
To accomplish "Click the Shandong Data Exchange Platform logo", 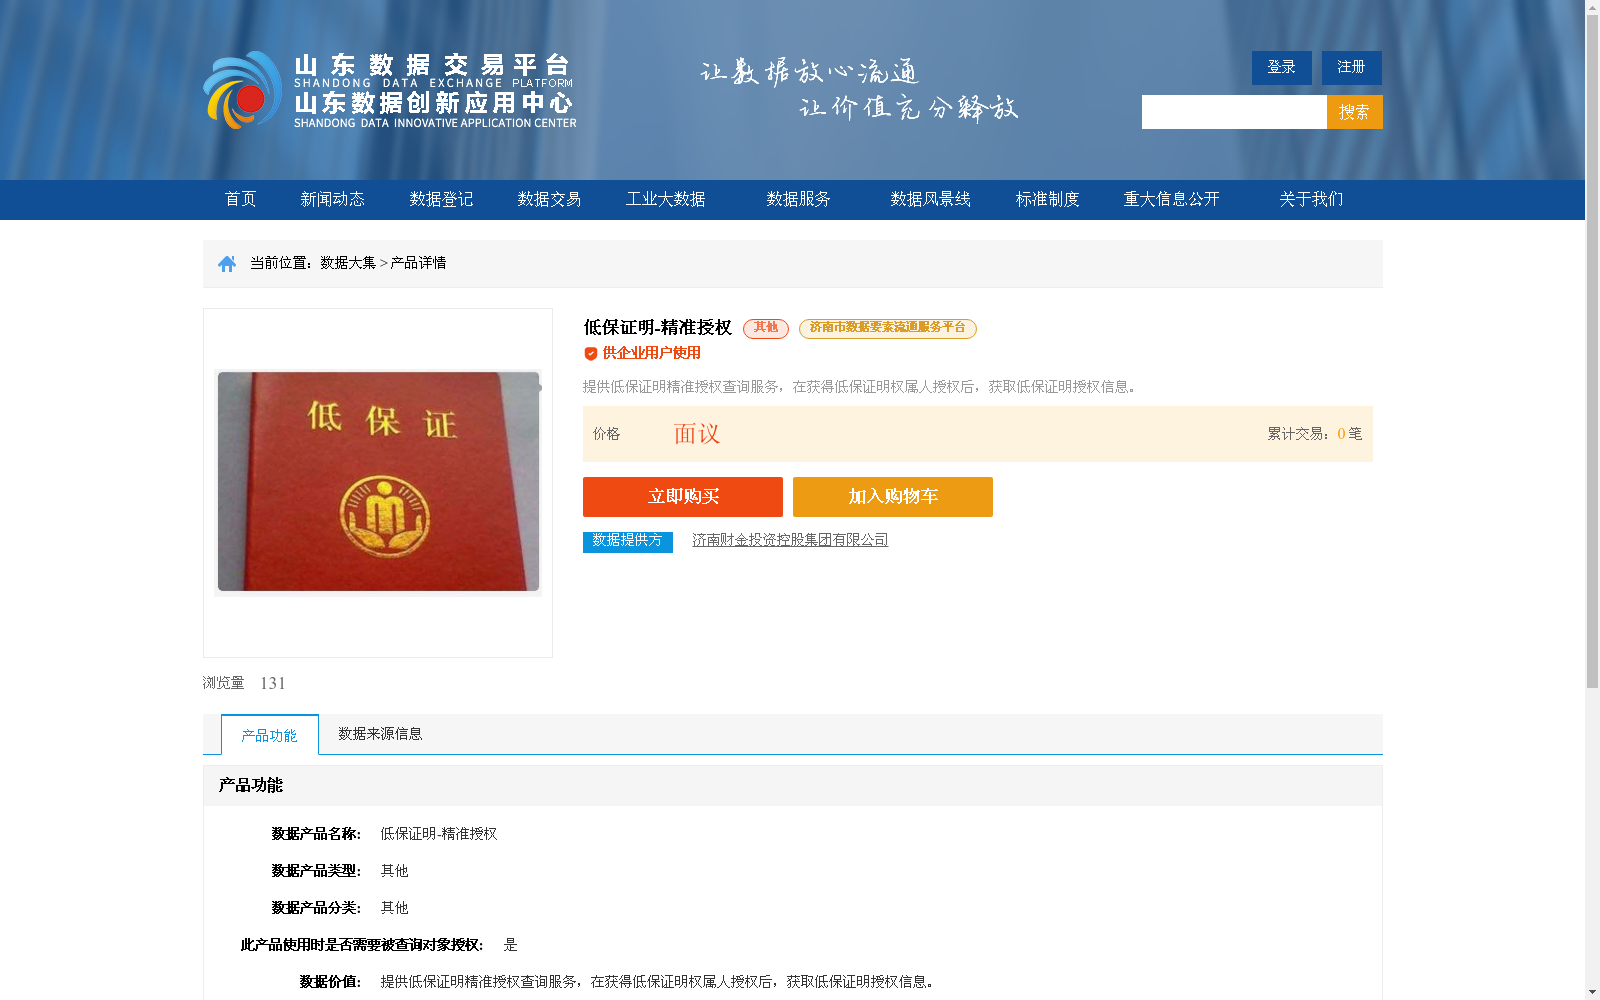I will 390,90.
